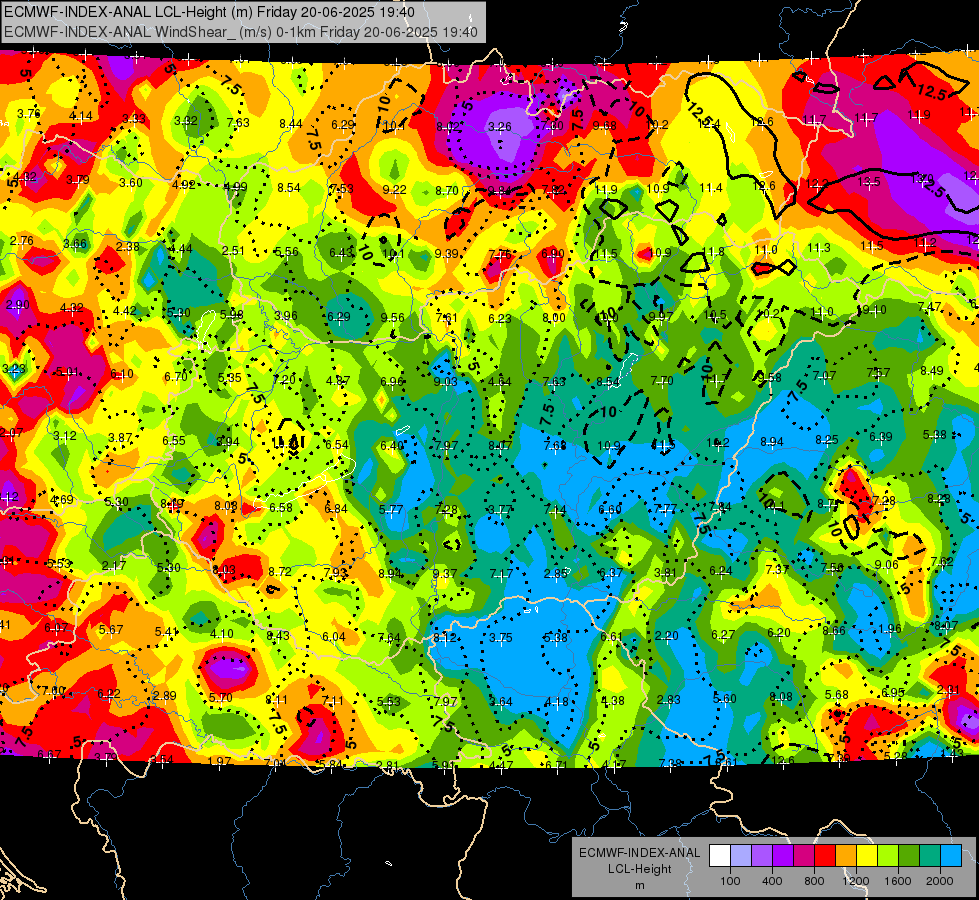
Task: Click the map value "9.22"
Action: click(x=395, y=189)
